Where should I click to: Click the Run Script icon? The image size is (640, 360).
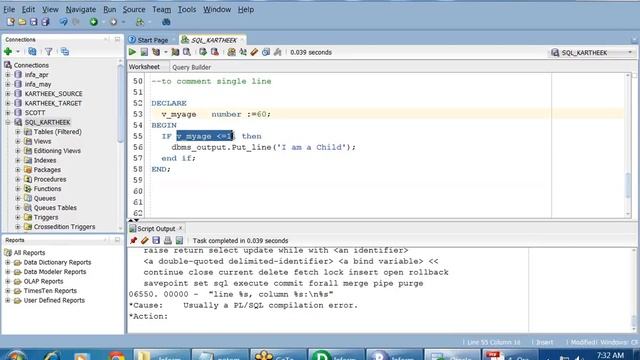pos(144,52)
